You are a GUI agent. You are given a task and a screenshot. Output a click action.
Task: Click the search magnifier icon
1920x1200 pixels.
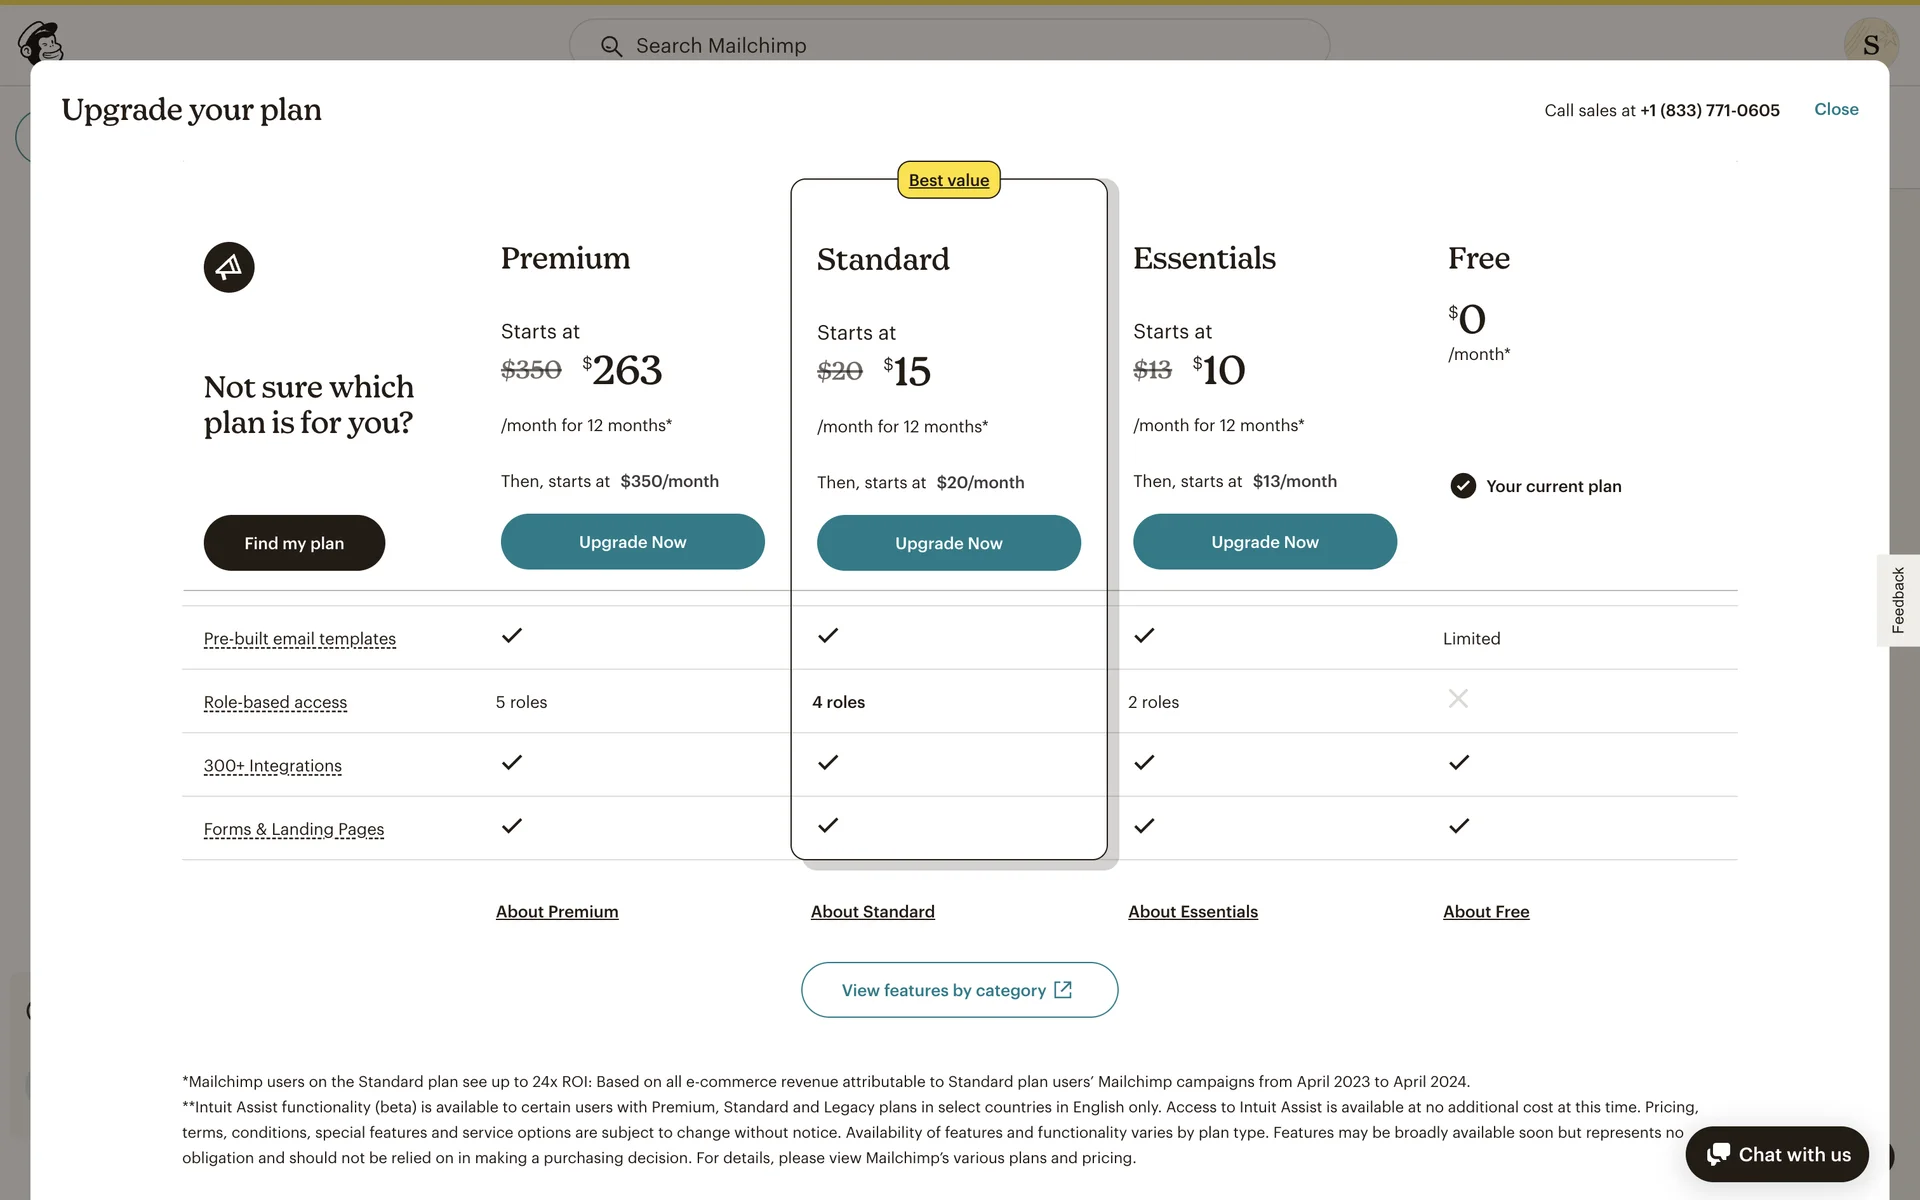611,46
